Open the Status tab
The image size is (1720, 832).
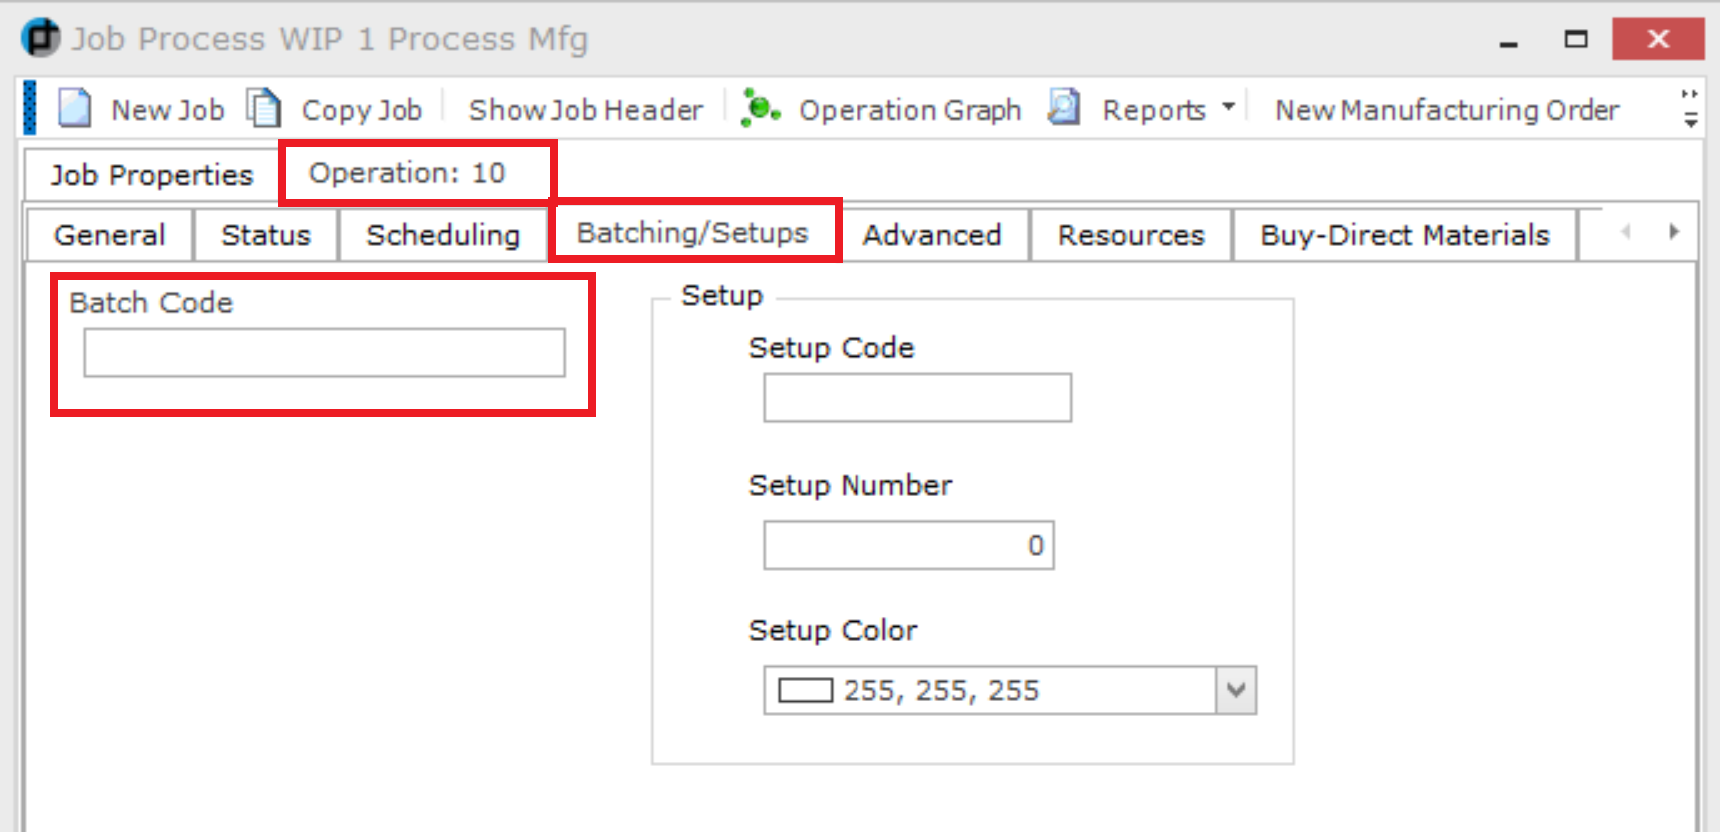(x=266, y=235)
